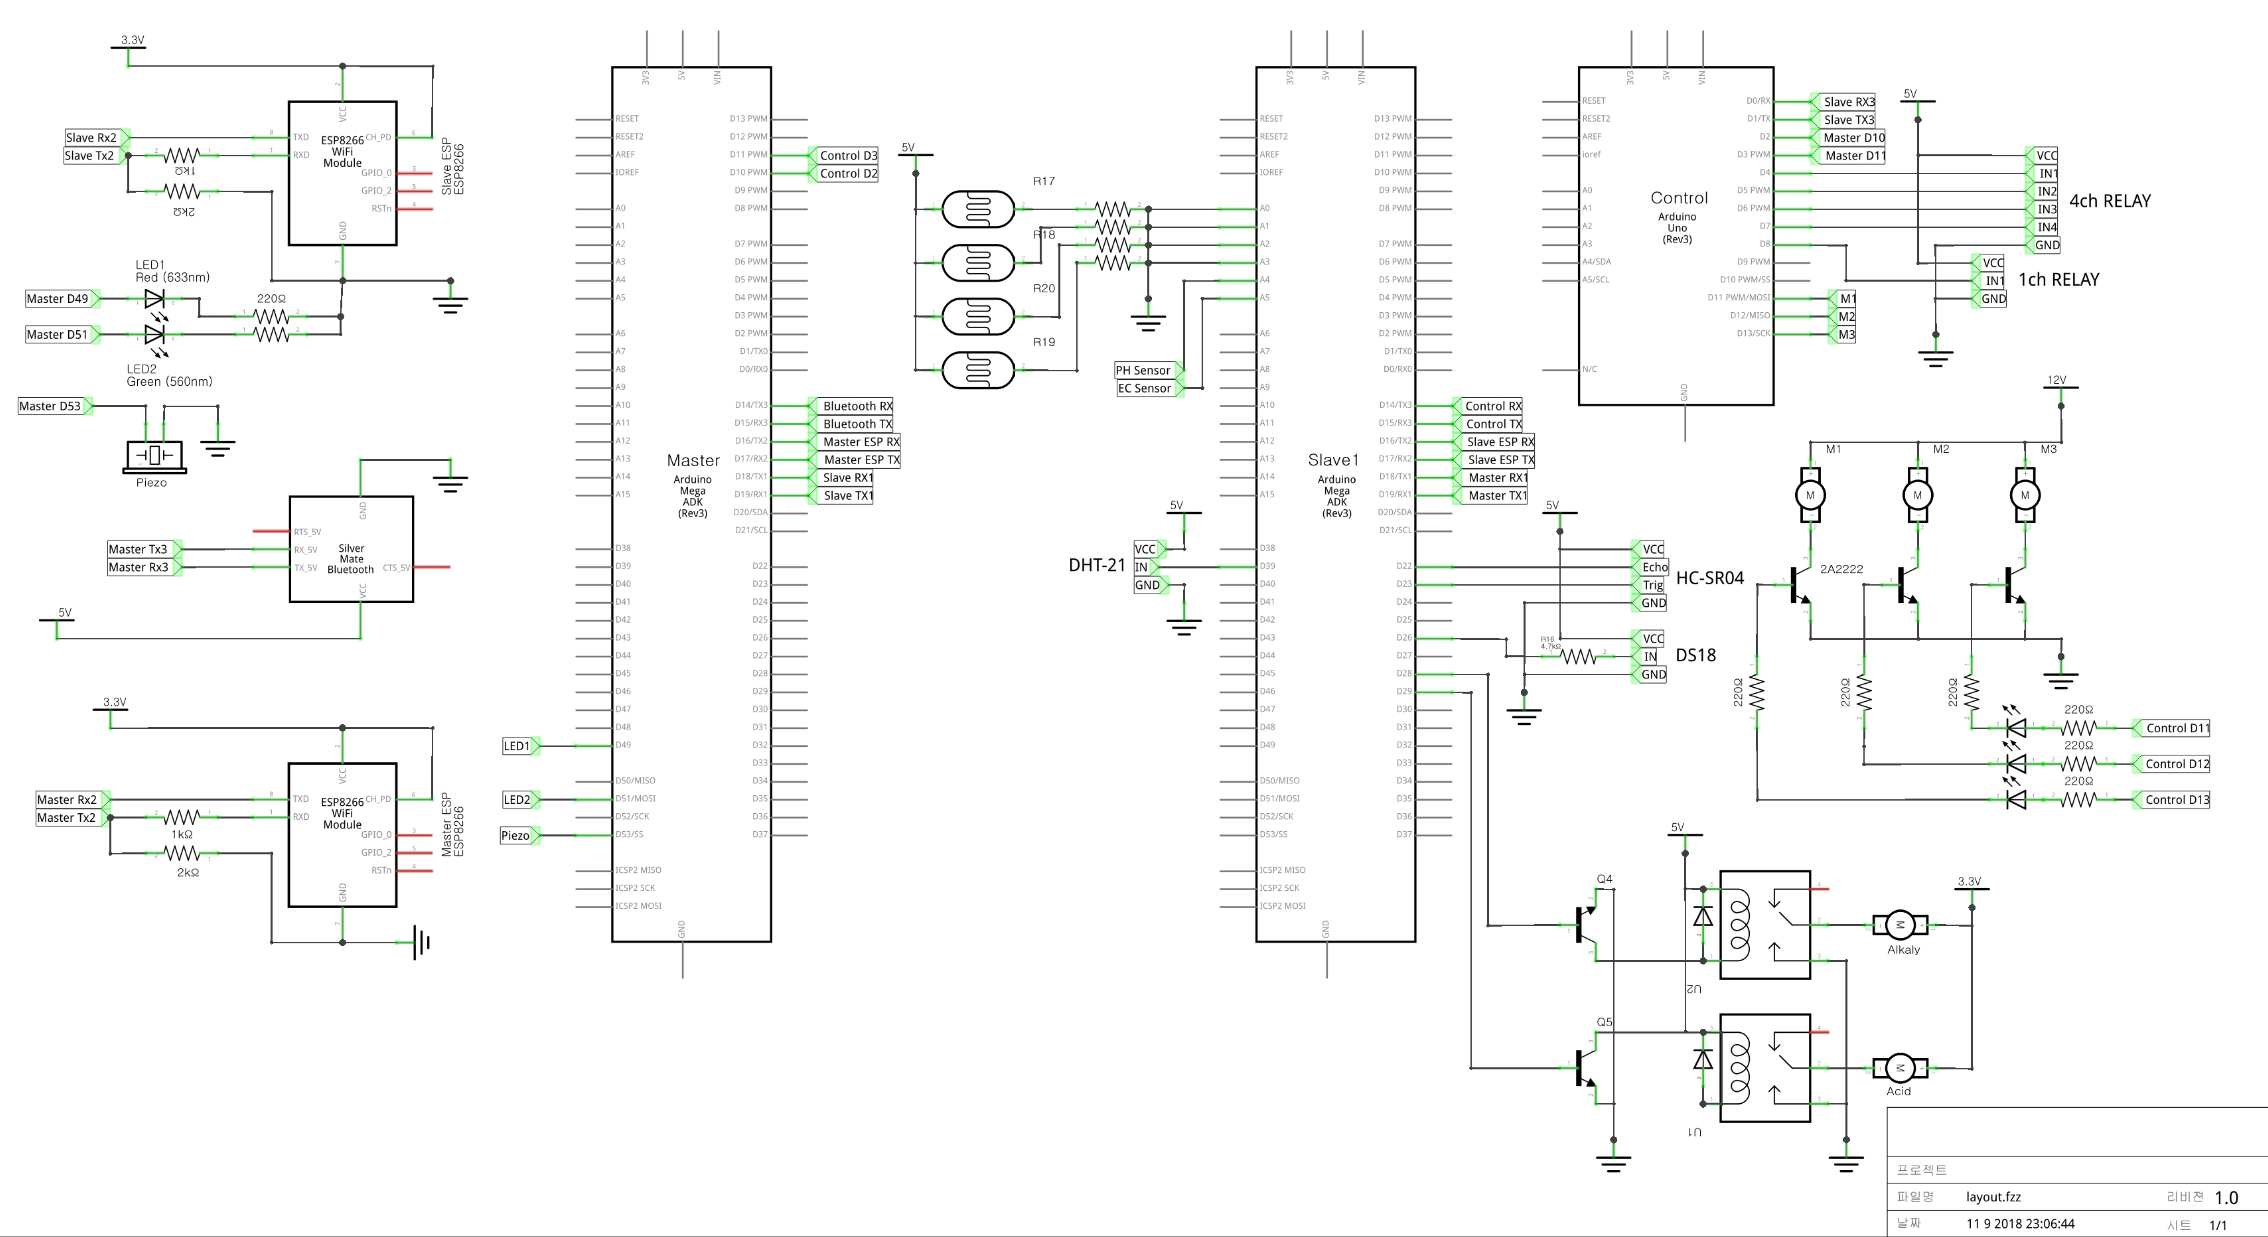This screenshot has height=1237, width=2268.
Task: Click the Master ESP RX net label
Action: point(854,442)
